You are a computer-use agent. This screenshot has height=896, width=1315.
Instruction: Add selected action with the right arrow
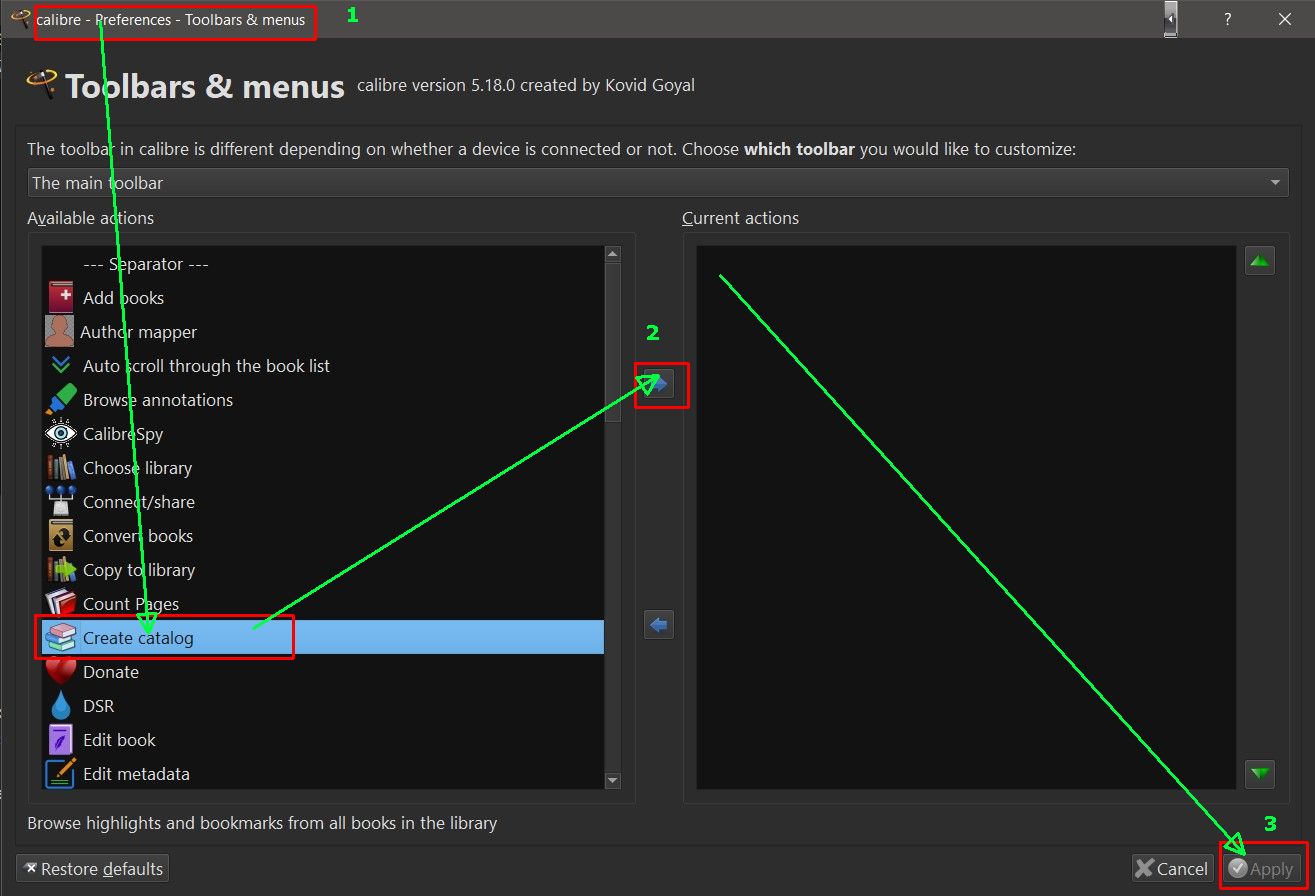659,384
